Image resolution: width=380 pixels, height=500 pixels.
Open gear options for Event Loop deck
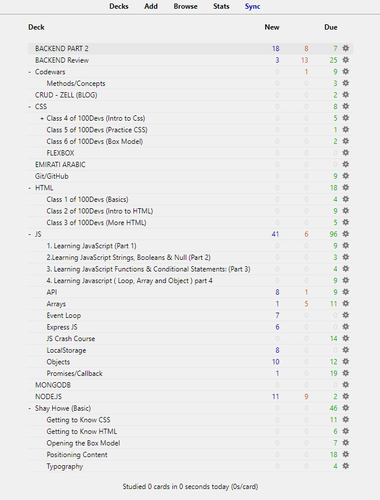click(x=346, y=315)
